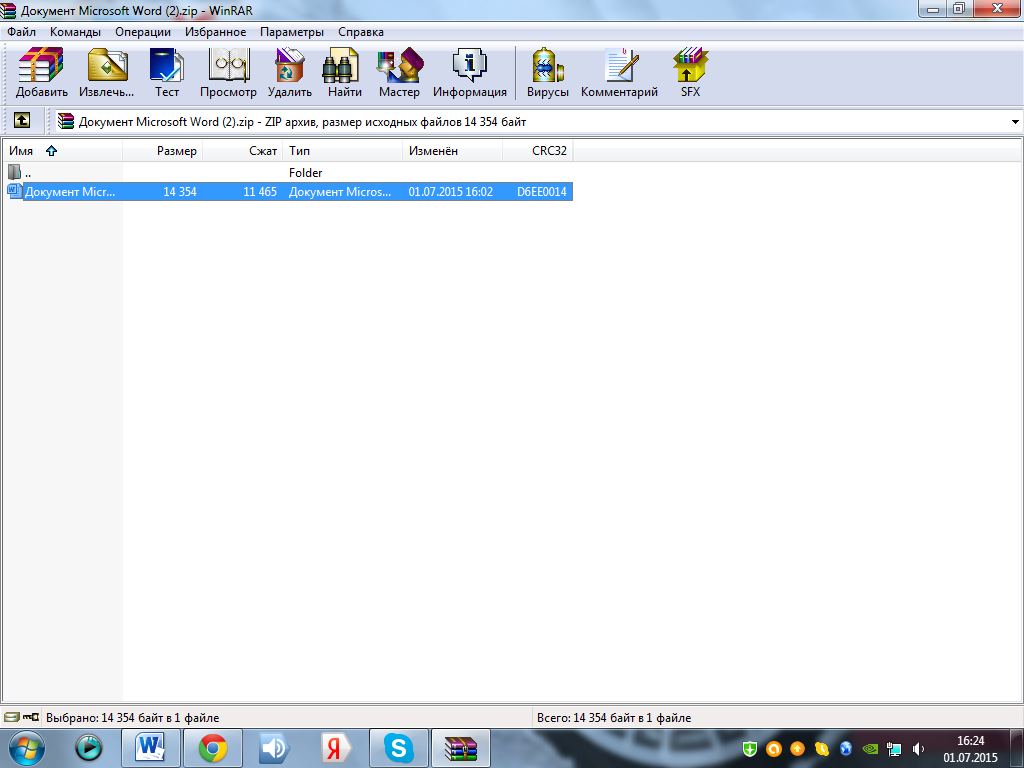Create self-extracting archive with SFX

[690, 72]
